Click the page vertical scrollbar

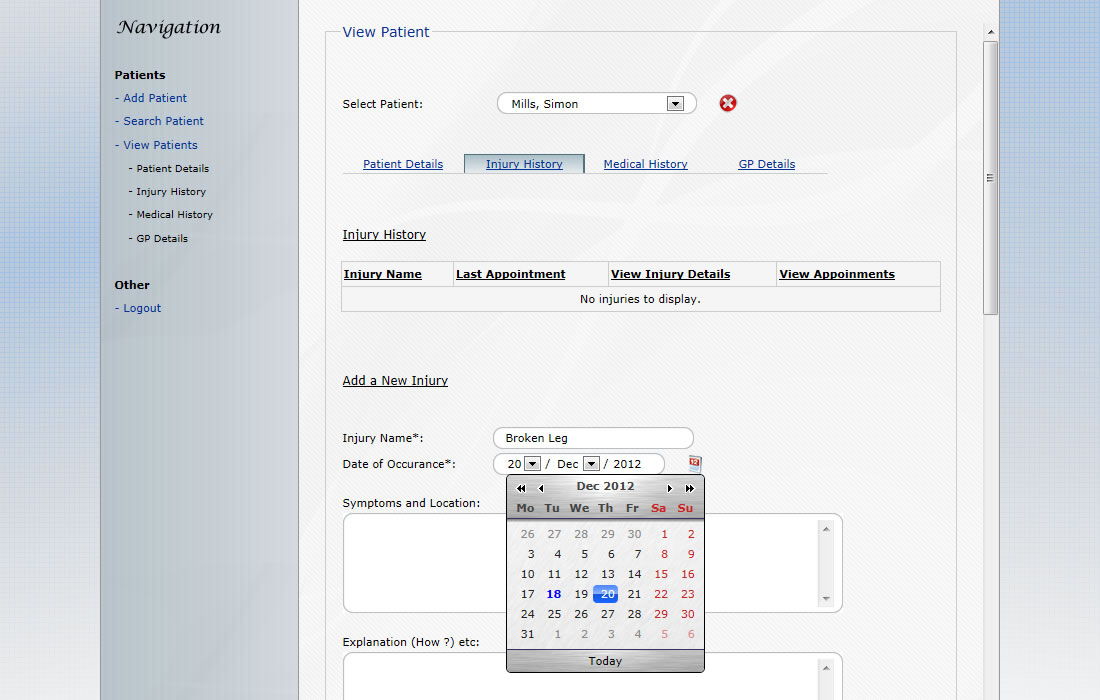click(x=990, y=180)
